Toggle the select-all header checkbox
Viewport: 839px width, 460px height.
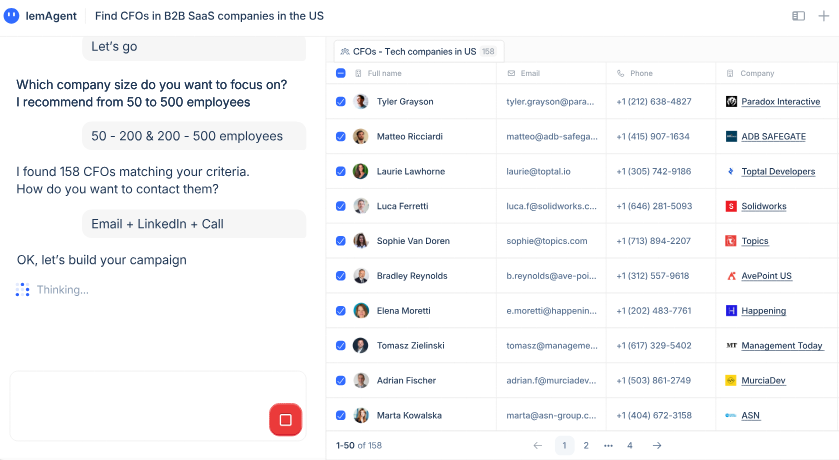(341, 73)
